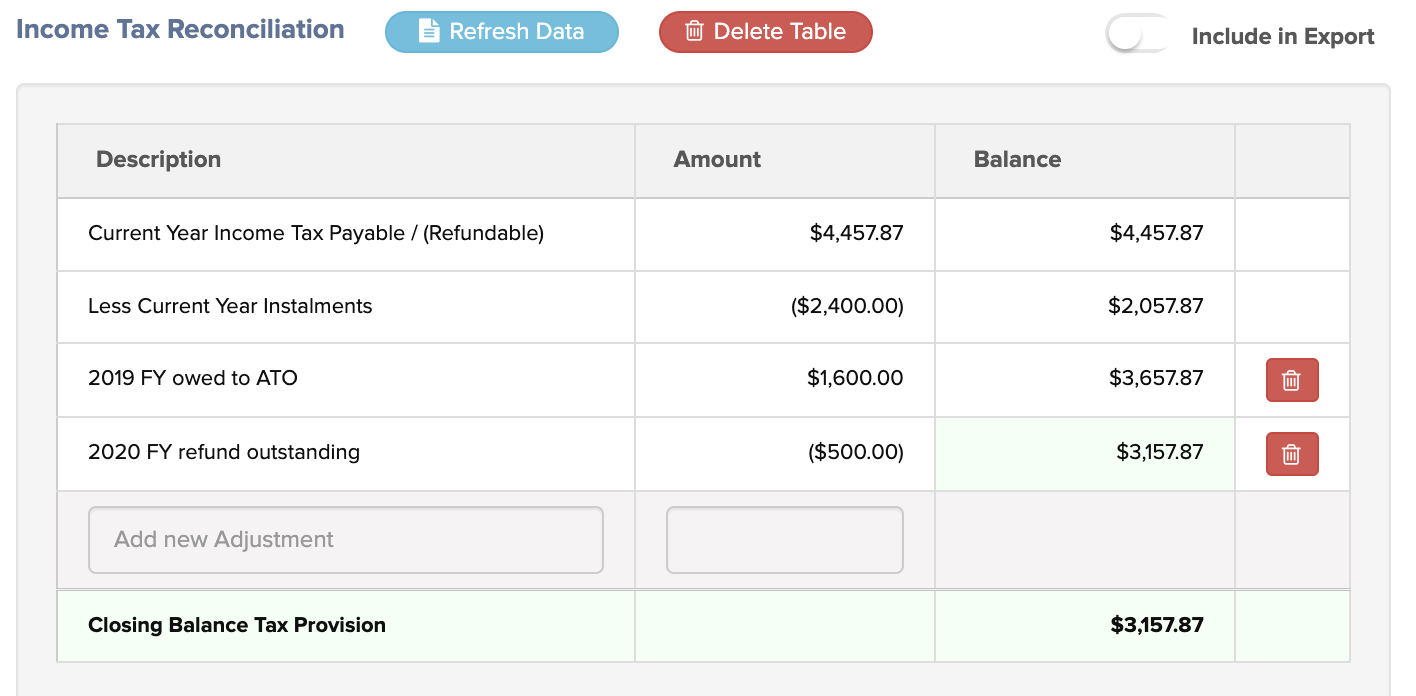The image size is (1416, 696).
Task: Click the Amount column header
Action: point(717,159)
